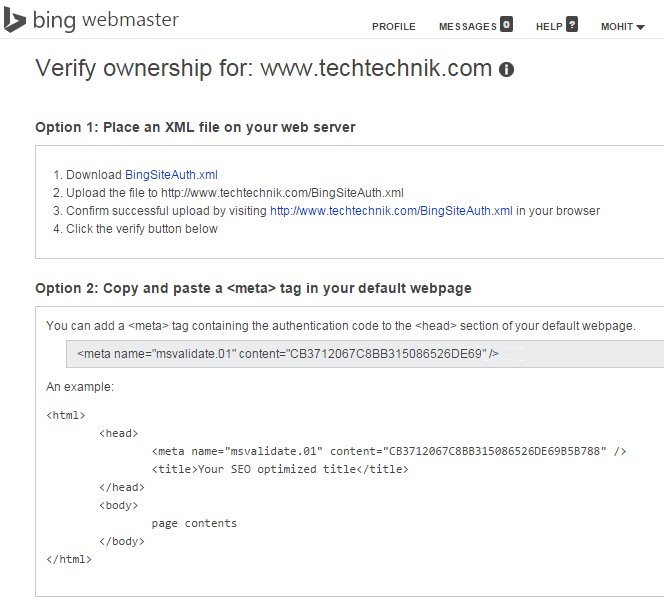Open the HELP menu item

pyautogui.click(x=549, y=27)
